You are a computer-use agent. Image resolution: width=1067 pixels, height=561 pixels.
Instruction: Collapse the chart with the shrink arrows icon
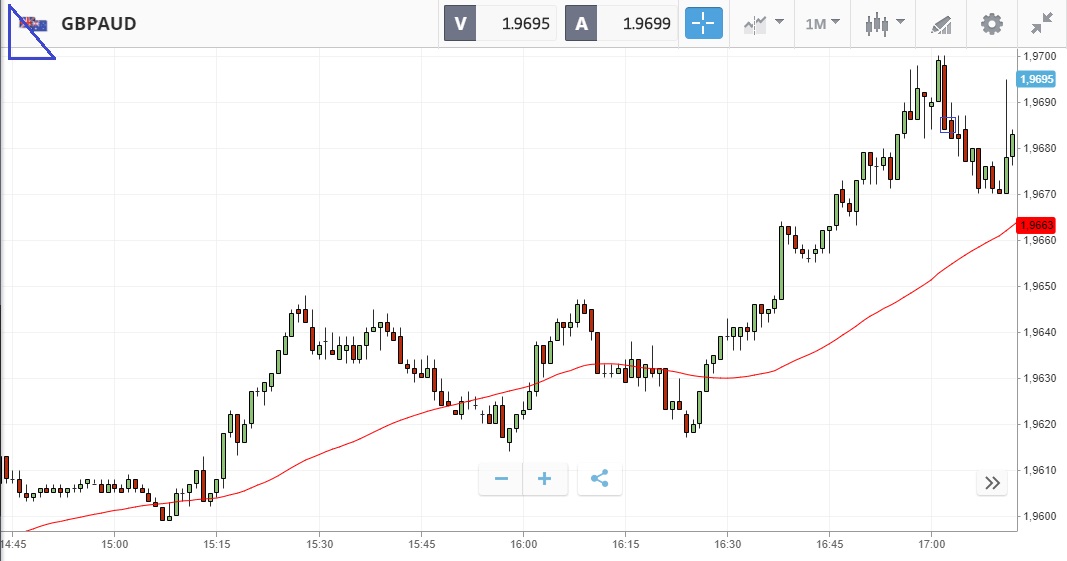pyautogui.click(x=1041, y=23)
